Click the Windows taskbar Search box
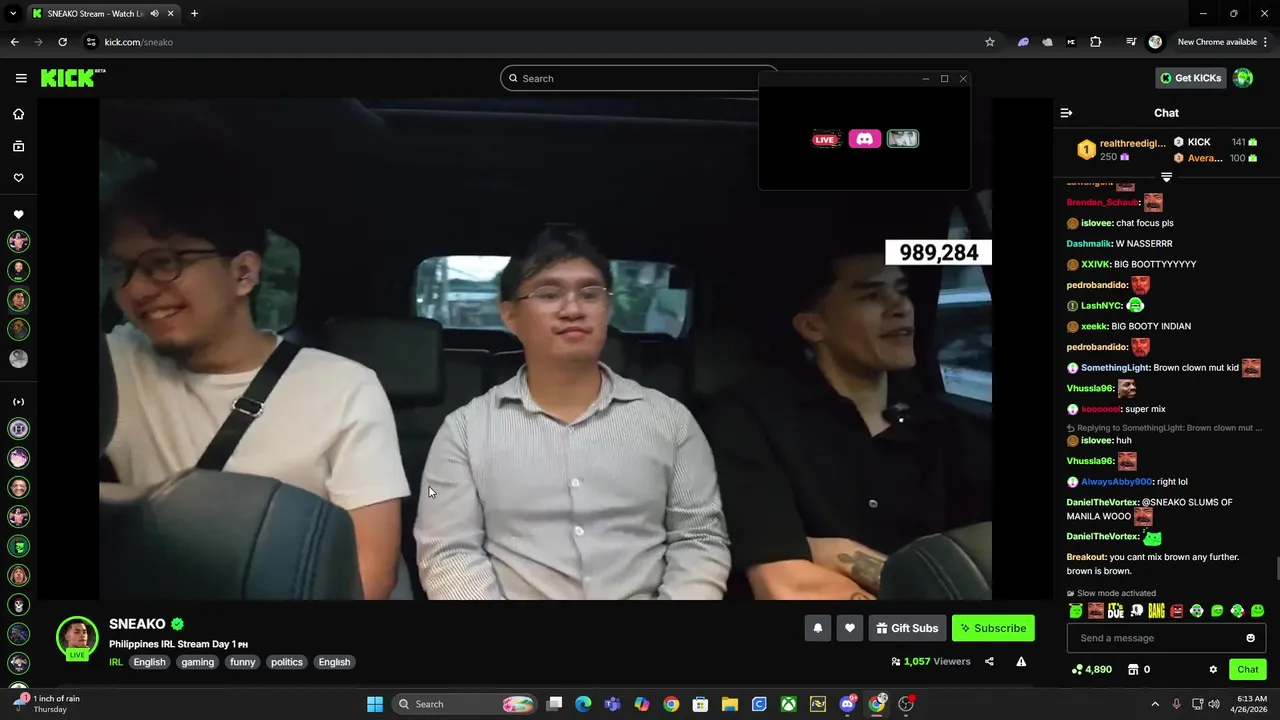 tap(465, 704)
